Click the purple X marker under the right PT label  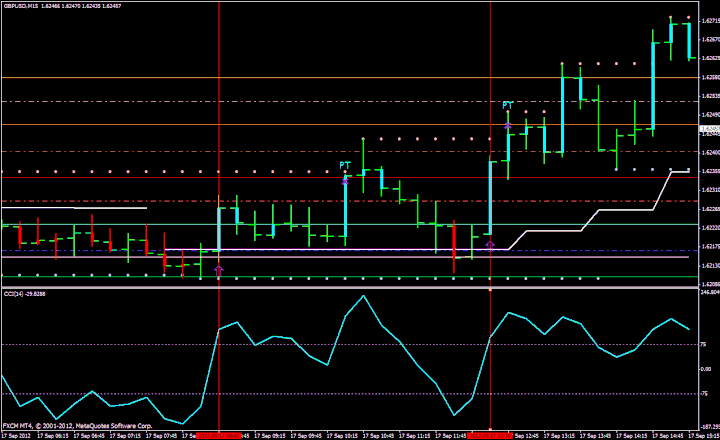click(507, 125)
